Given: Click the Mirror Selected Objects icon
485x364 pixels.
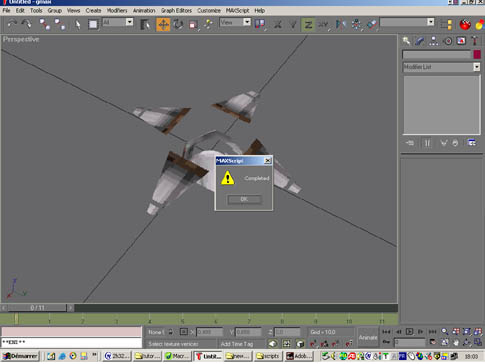Looking at the screenshot, I should 341,24.
